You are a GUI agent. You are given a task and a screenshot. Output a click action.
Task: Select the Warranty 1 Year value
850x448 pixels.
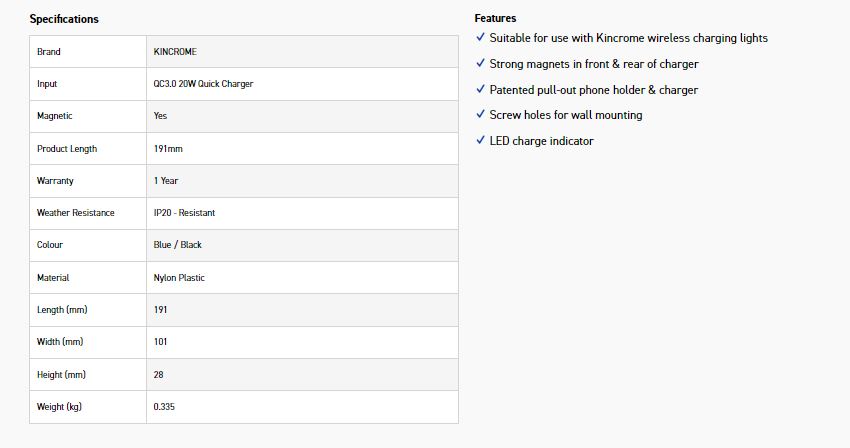(166, 181)
